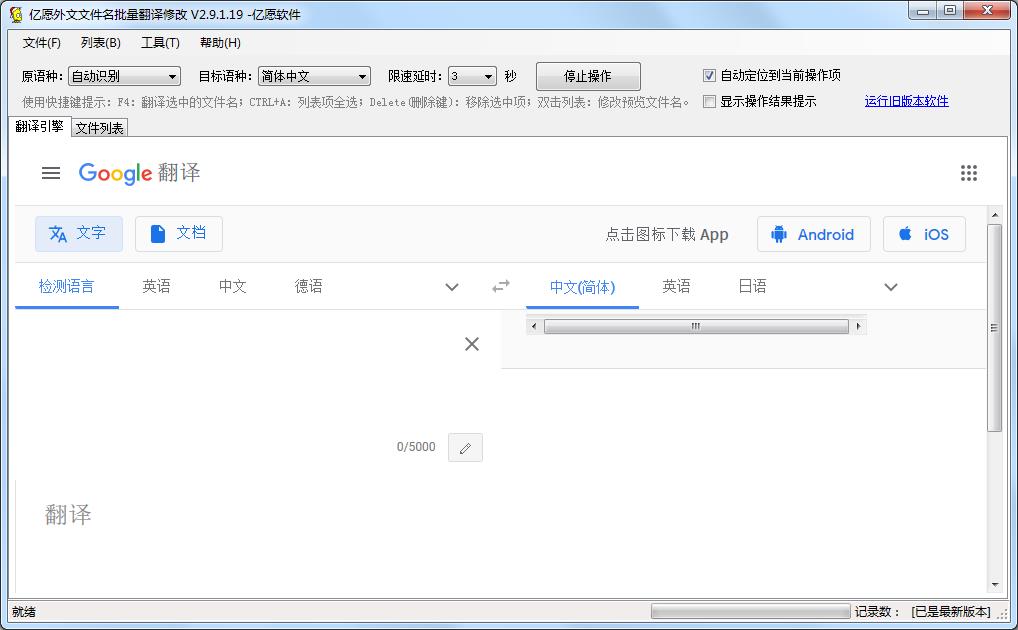Enable 显示操作结果提示 checkbox
Viewport: 1018px width, 630px height.
coord(710,101)
